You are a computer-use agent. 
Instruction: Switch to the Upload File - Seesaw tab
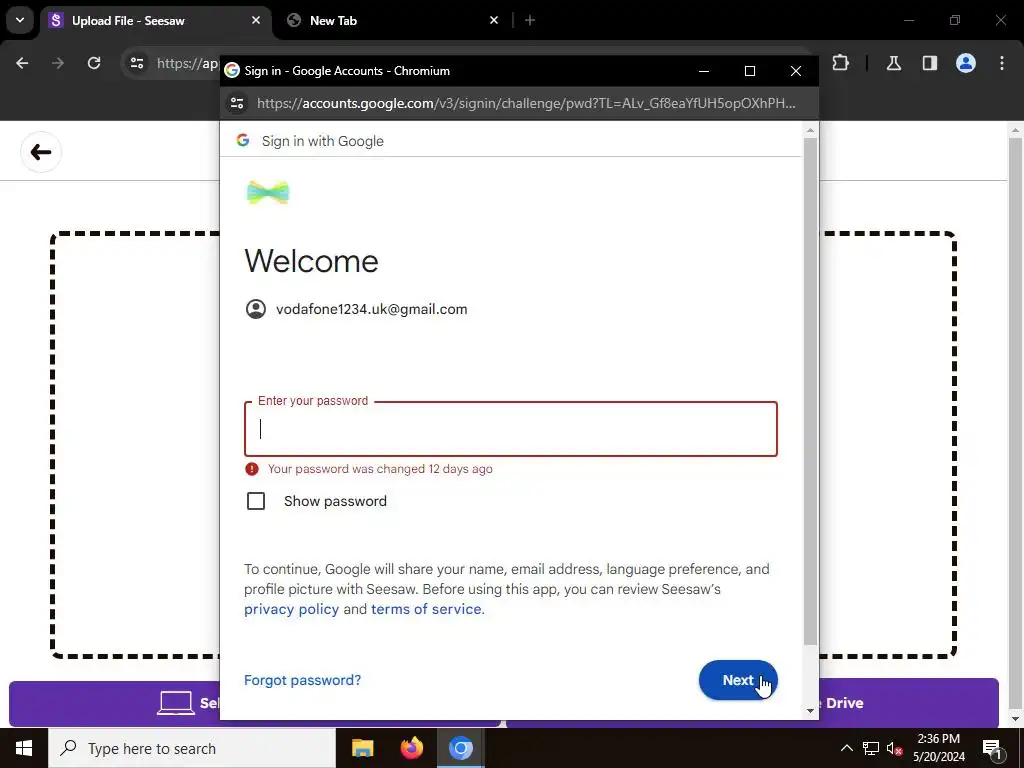coord(155,20)
